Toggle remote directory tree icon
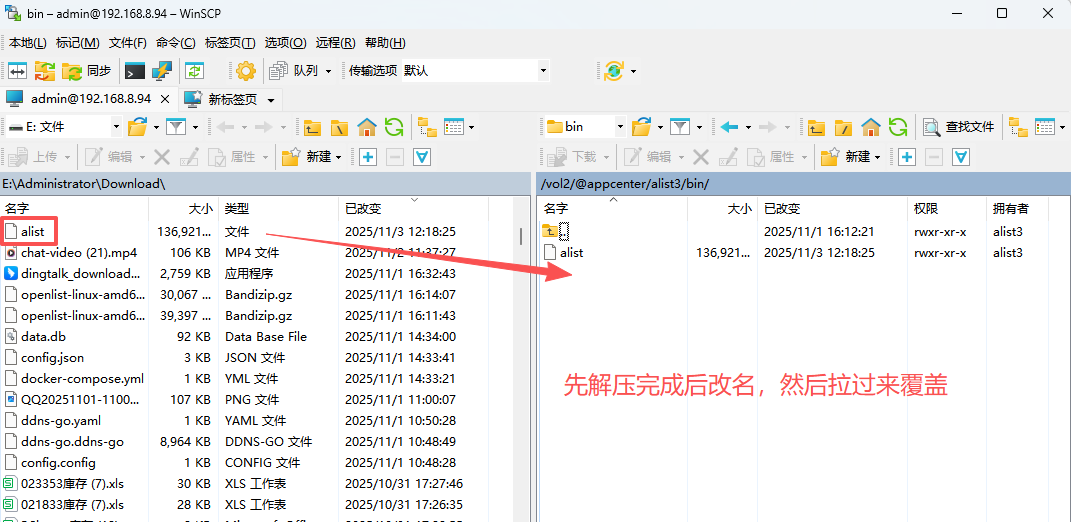This screenshot has height=522, width=1071. [1018, 127]
